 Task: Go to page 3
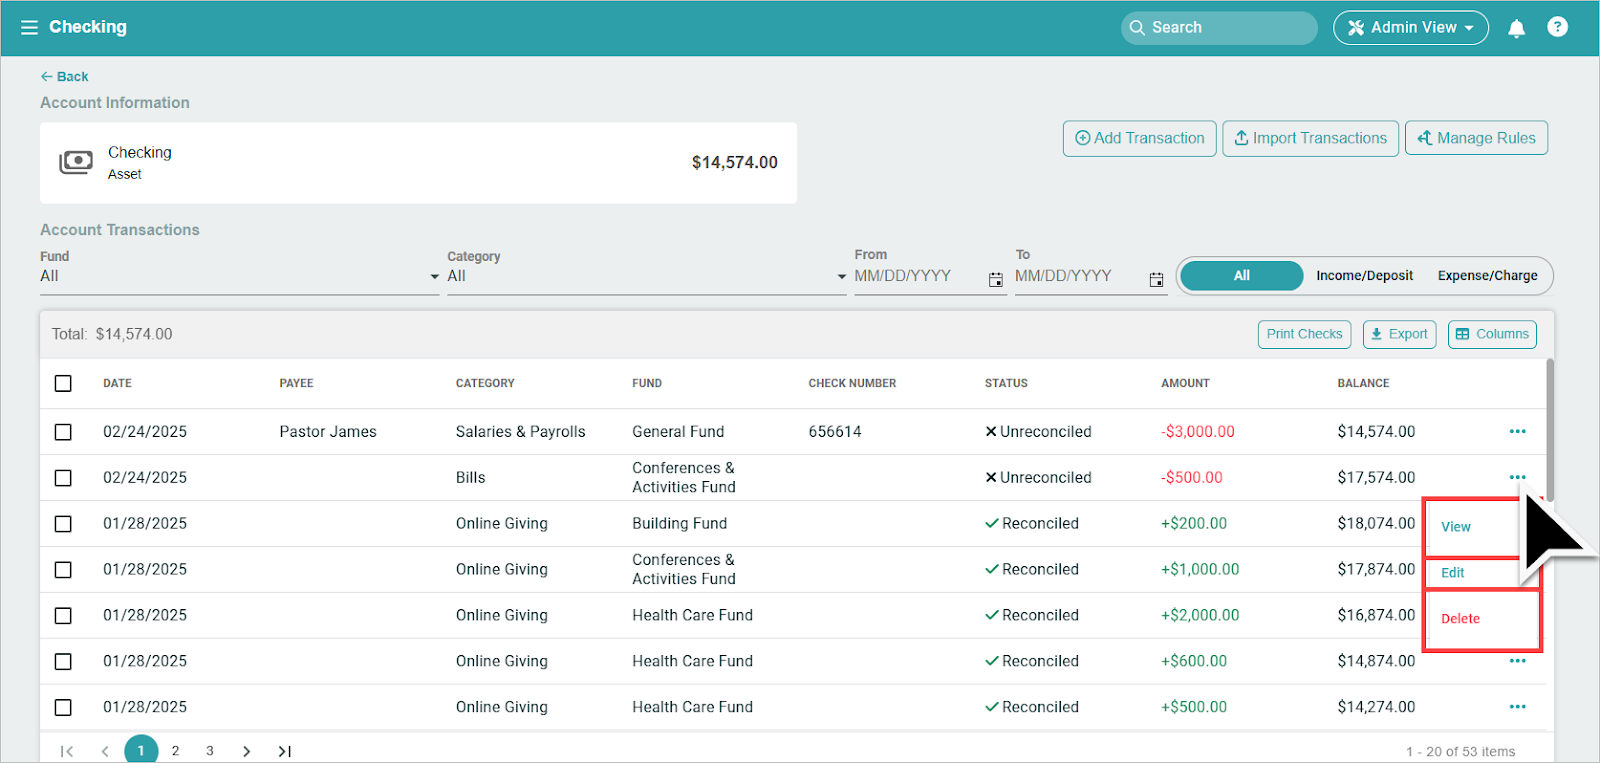click(x=210, y=751)
